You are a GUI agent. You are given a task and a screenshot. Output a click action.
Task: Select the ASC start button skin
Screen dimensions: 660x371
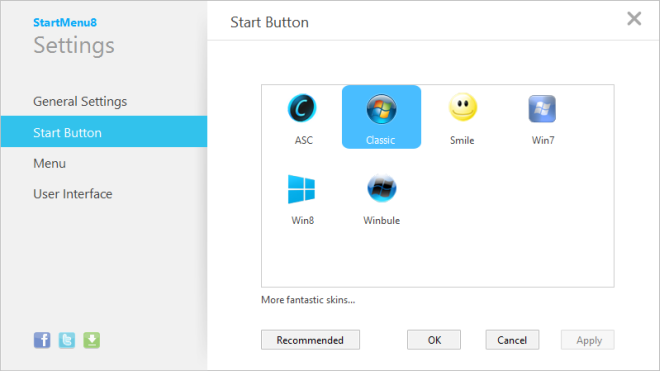coord(302,118)
